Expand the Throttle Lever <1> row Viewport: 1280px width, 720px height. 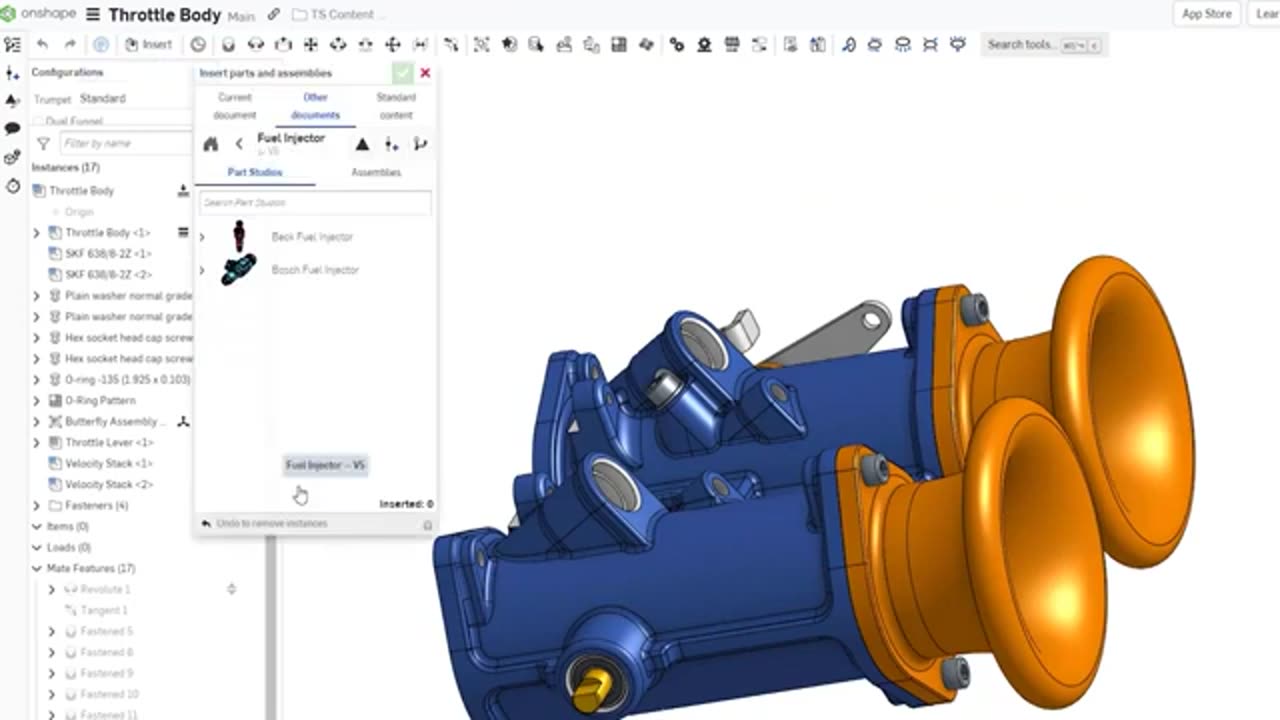(x=37, y=443)
